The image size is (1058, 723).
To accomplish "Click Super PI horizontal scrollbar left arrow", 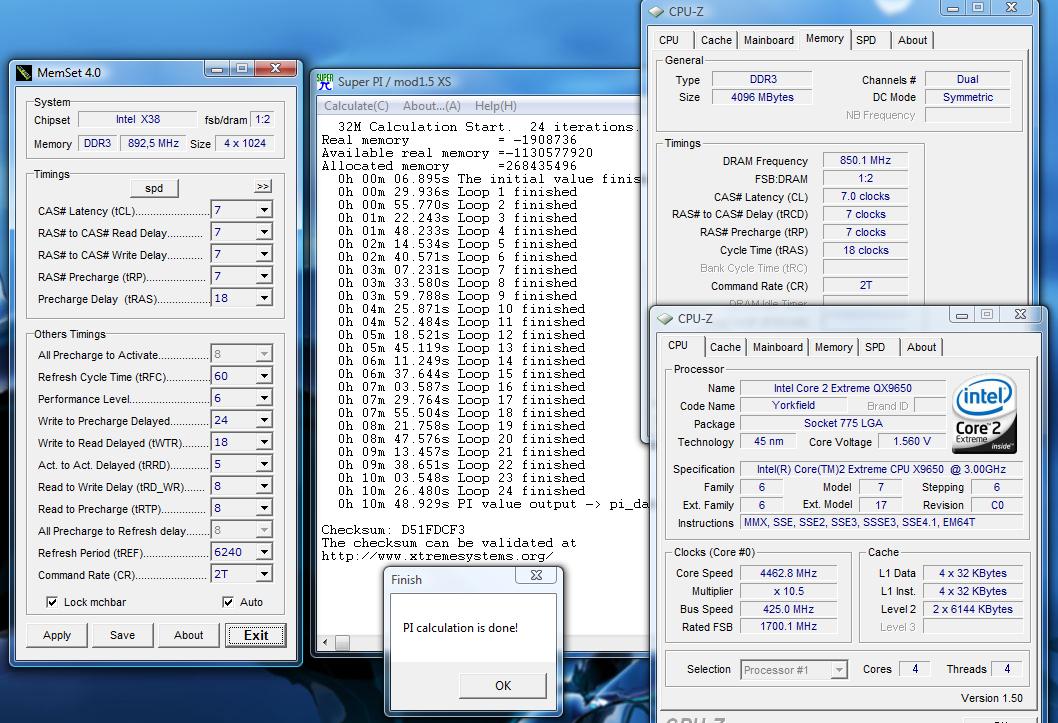I will [x=325, y=642].
